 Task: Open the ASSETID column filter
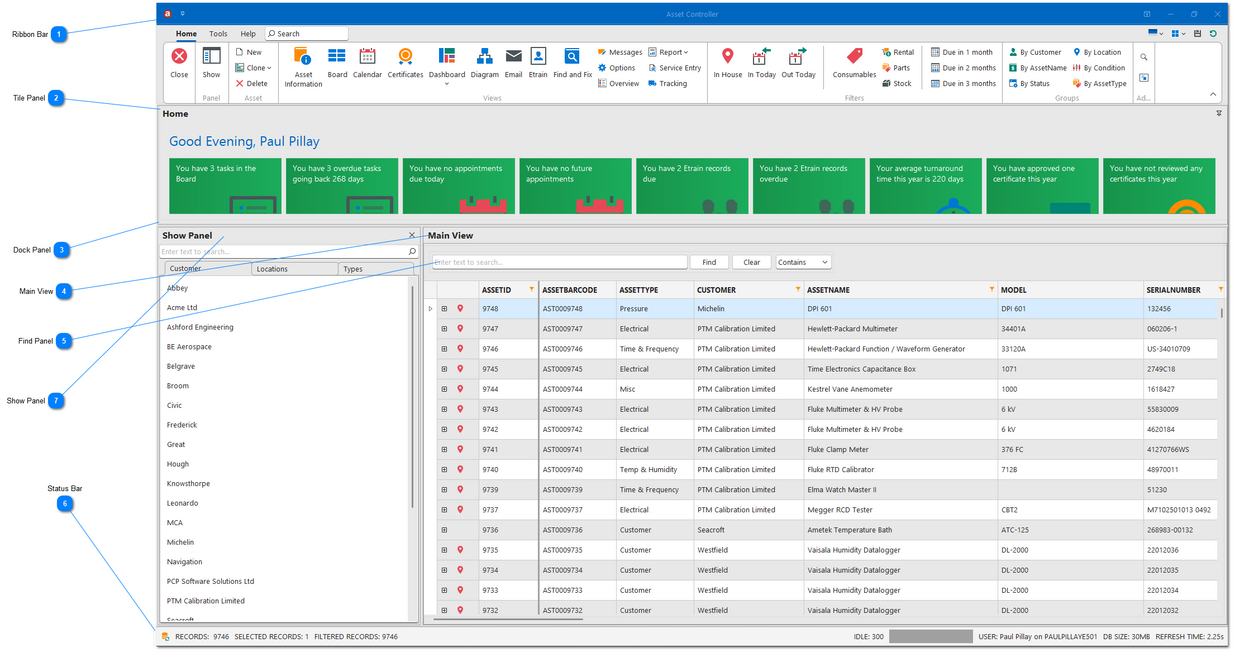[531, 289]
